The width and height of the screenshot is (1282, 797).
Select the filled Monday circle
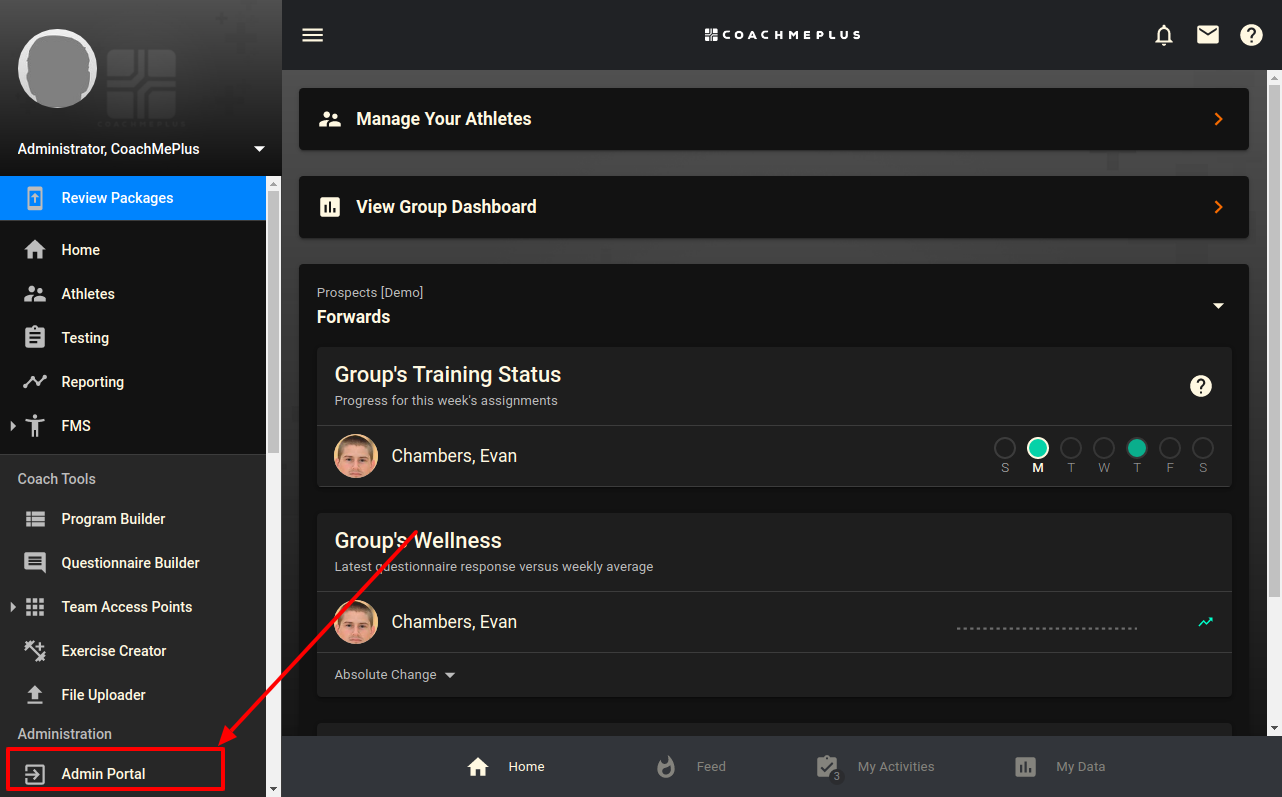pos(1038,448)
